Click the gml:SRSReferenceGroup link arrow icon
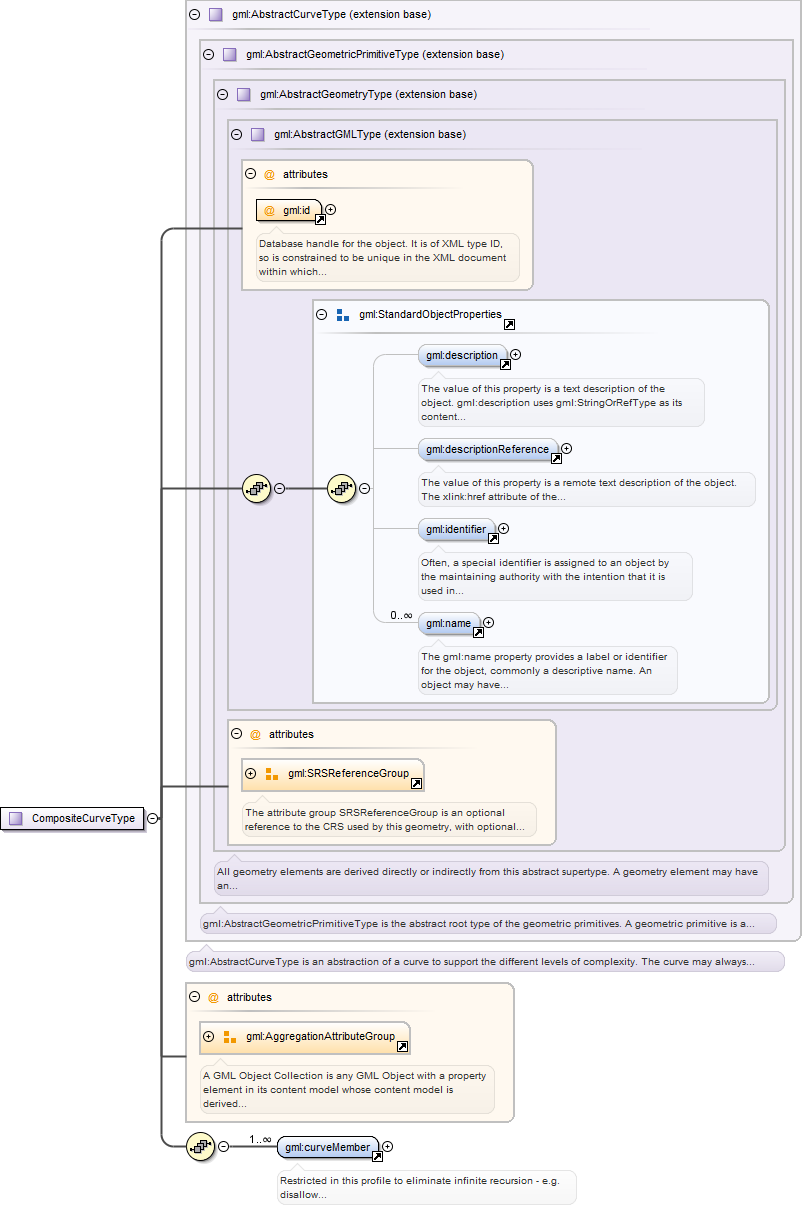The height and width of the screenshot is (1208, 803). click(x=416, y=783)
